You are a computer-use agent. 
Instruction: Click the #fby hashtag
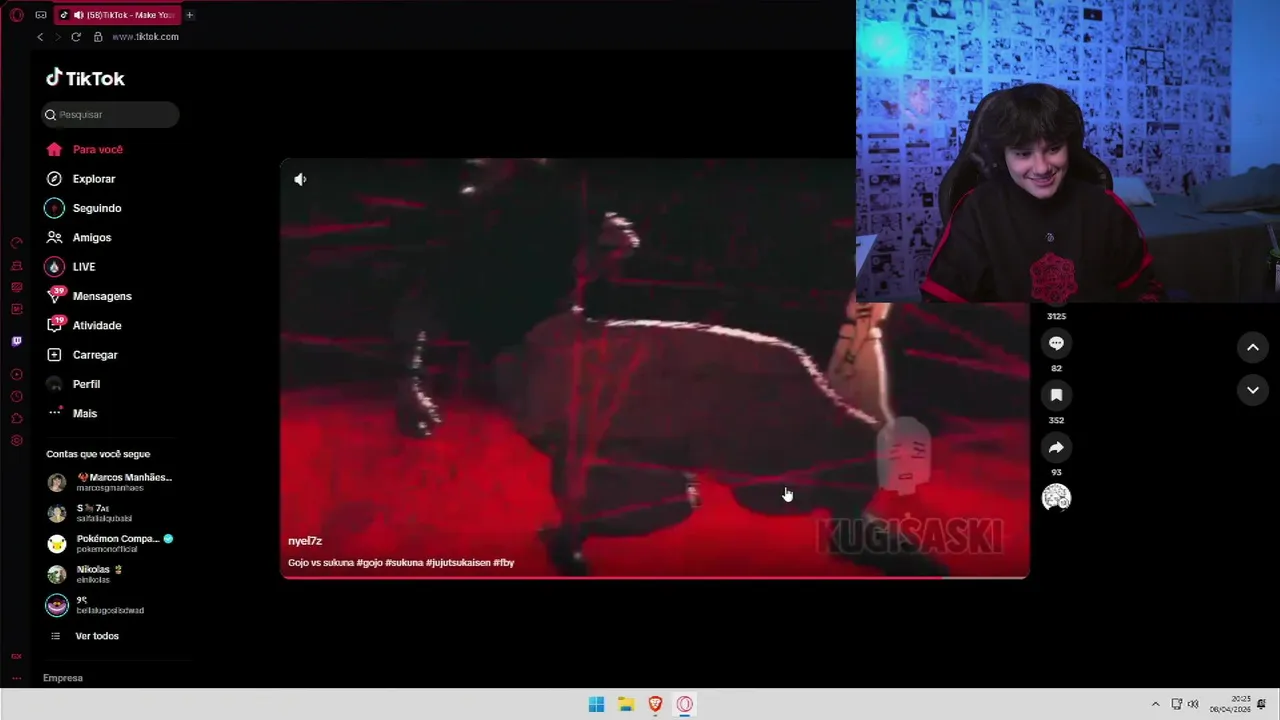coord(504,563)
